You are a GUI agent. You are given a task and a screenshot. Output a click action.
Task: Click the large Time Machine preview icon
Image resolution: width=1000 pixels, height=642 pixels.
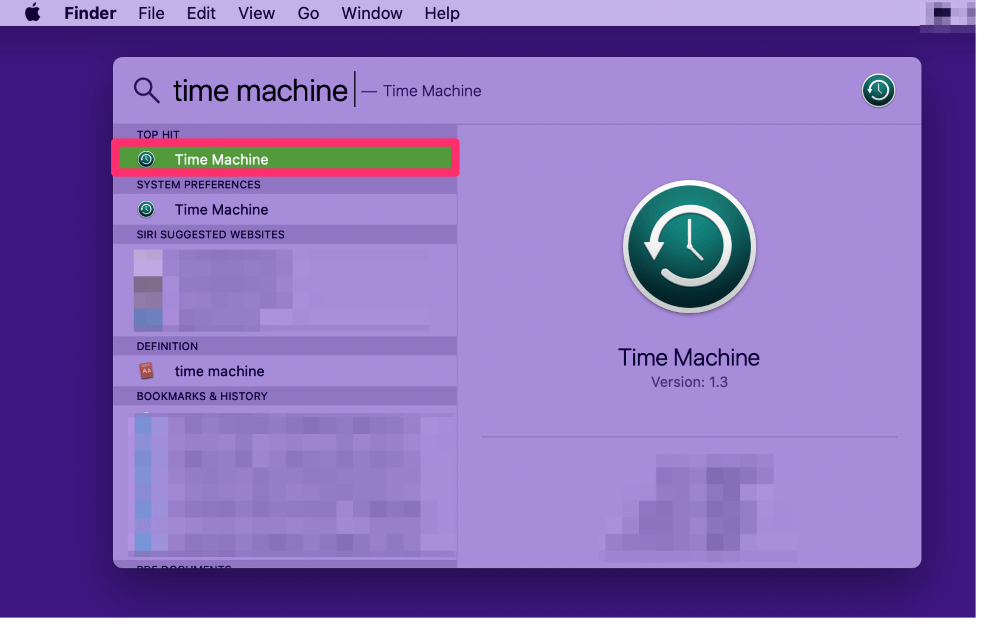point(689,247)
